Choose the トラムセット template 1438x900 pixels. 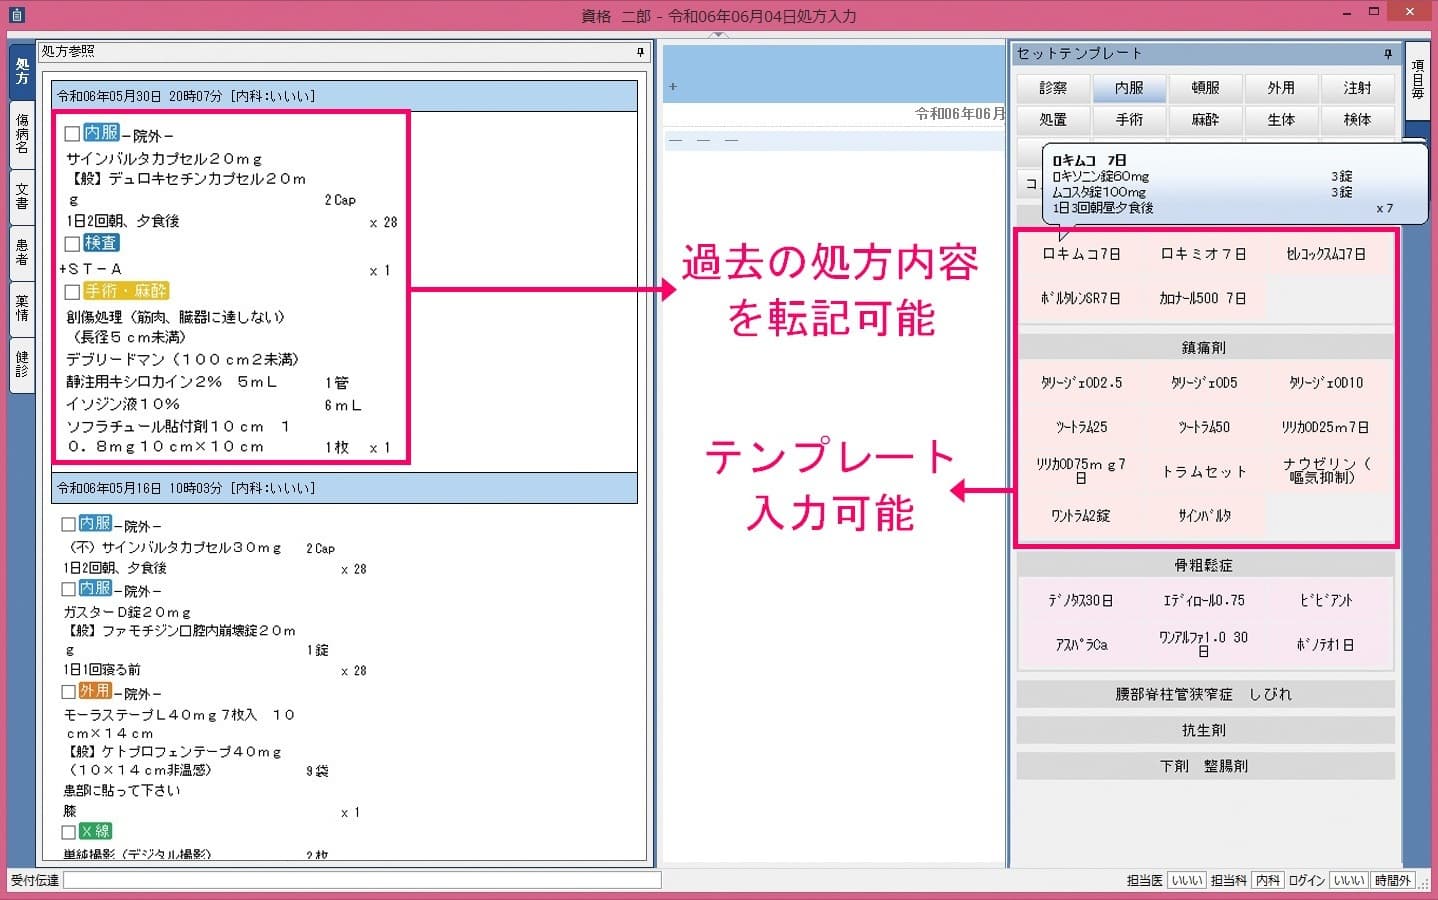[1204, 472]
